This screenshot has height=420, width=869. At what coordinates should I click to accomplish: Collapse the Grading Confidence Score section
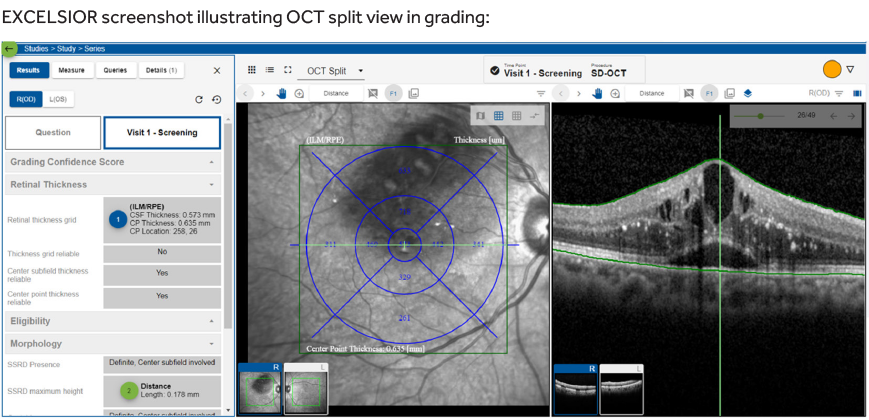[x=211, y=162]
